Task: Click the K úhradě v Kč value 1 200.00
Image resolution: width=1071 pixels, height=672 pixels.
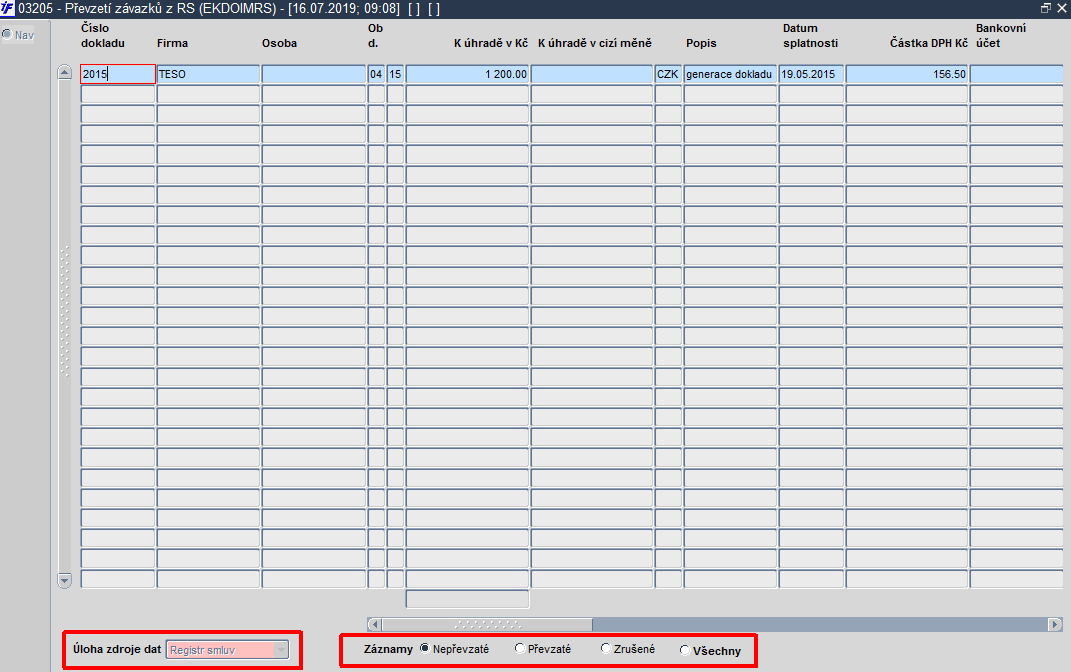Action: coord(467,74)
